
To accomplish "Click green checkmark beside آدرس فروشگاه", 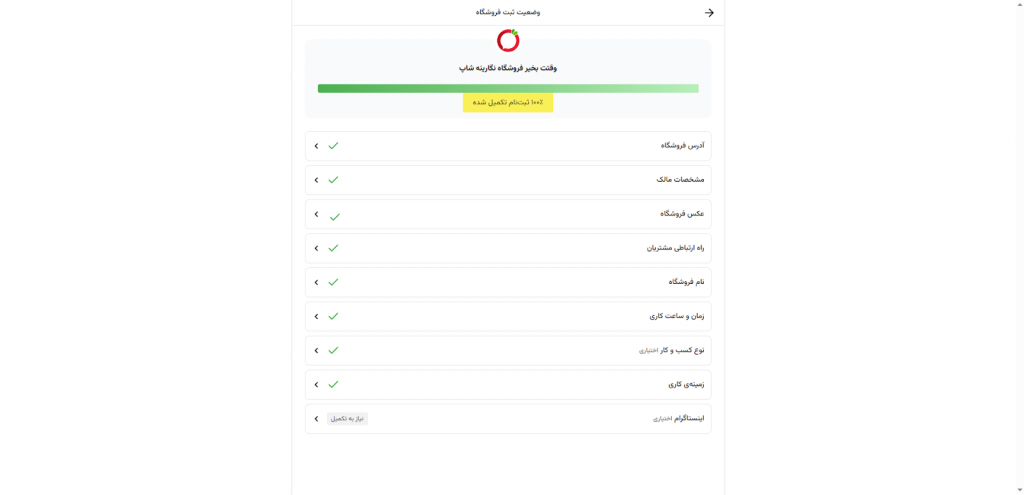I will coord(333,146).
